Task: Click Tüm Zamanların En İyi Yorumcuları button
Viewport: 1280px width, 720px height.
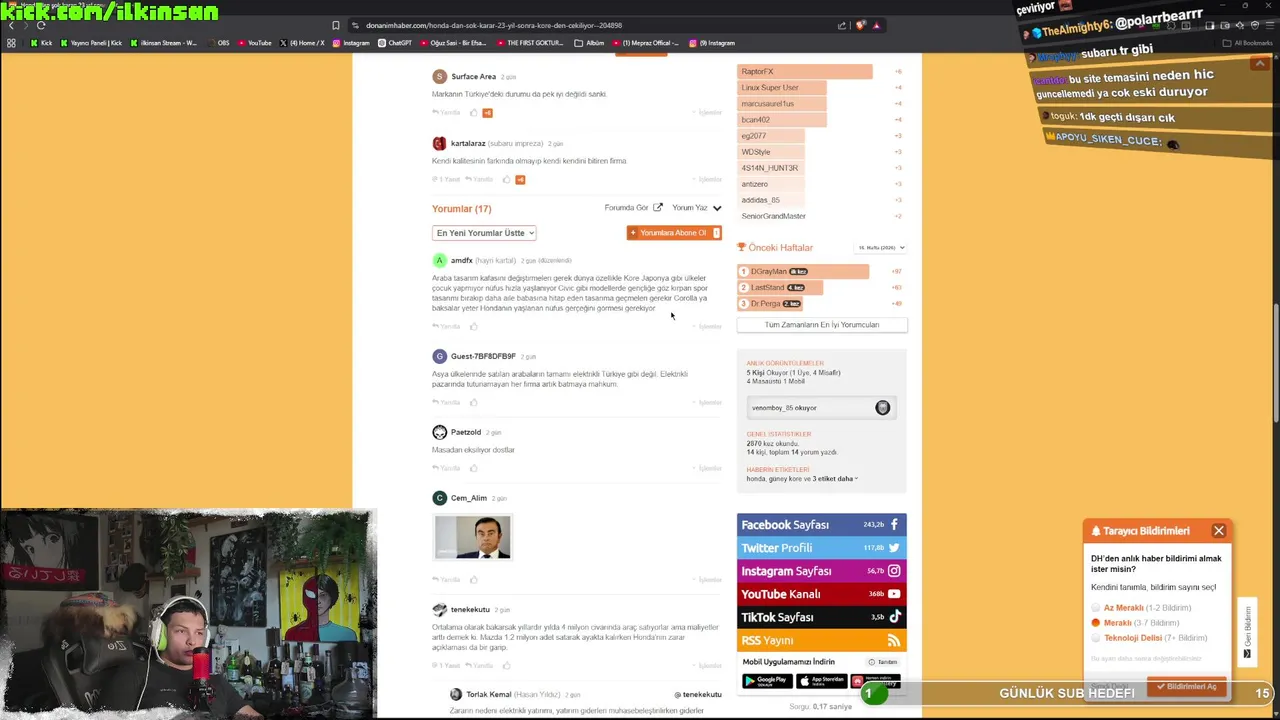Action: [822, 325]
